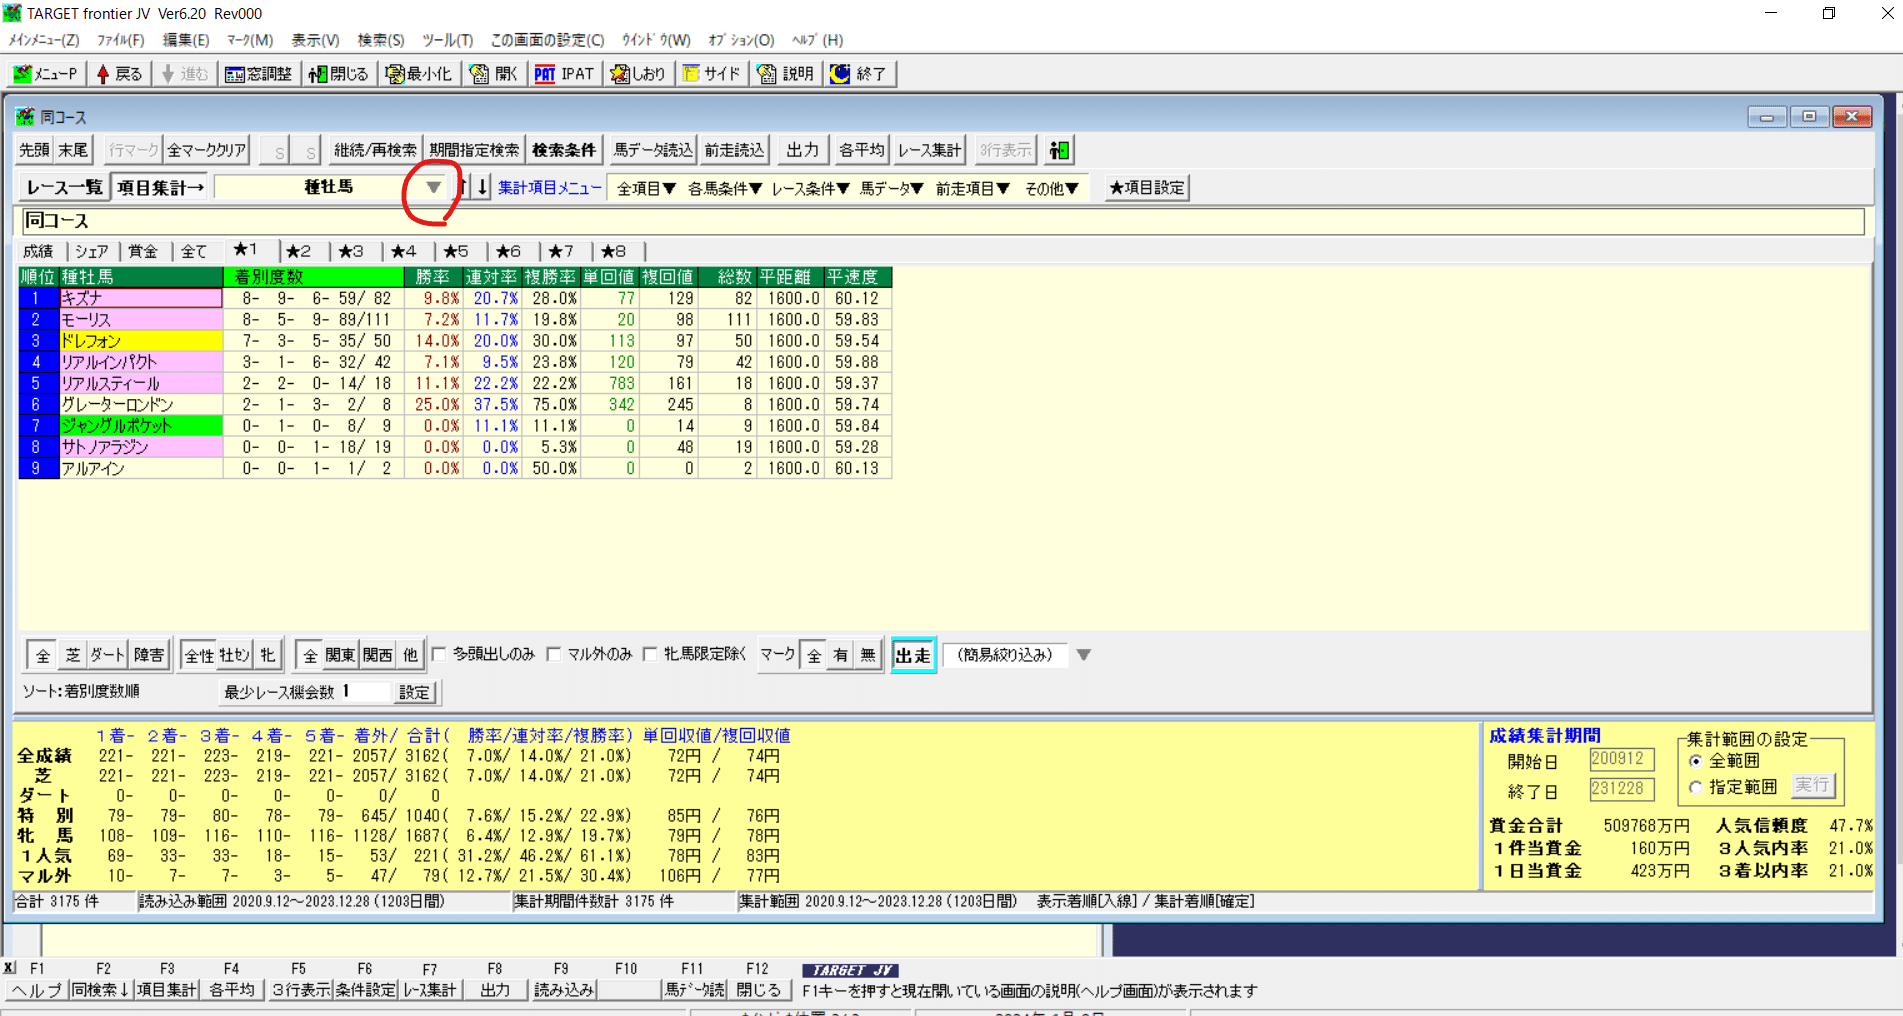Image resolution: width=1903 pixels, height=1016 pixels.
Task: Toggle the 関東 region filter
Action: coord(340,655)
